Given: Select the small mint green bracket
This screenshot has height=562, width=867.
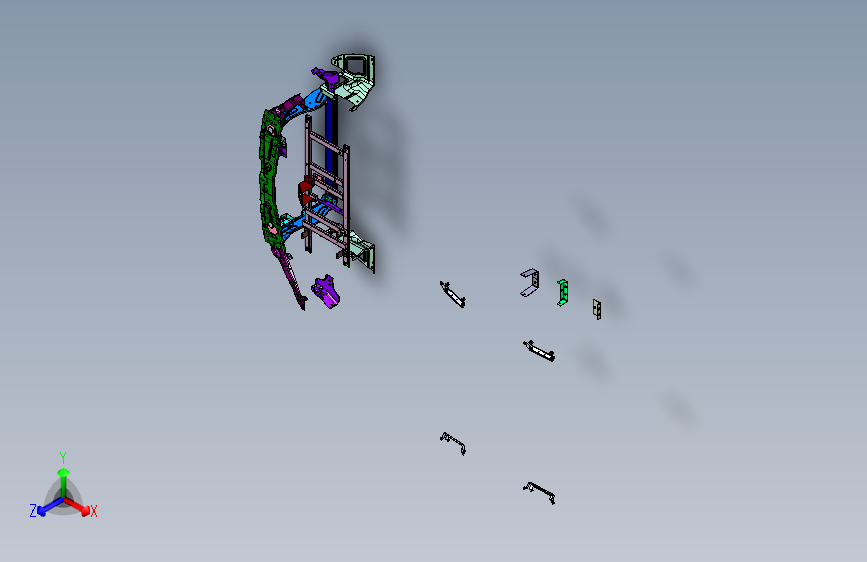Looking at the screenshot, I should [x=562, y=293].
